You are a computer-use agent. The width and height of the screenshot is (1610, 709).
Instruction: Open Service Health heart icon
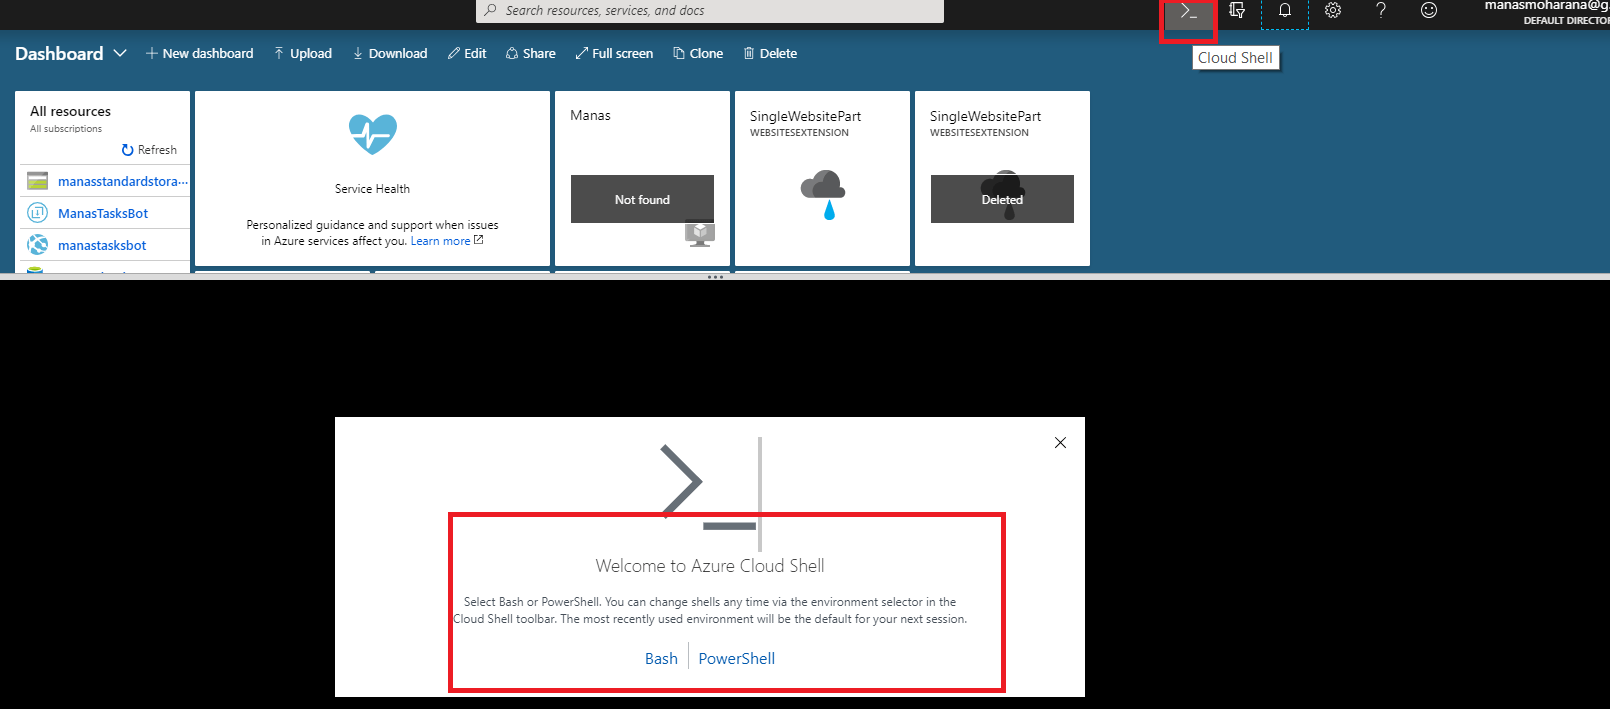373,134
